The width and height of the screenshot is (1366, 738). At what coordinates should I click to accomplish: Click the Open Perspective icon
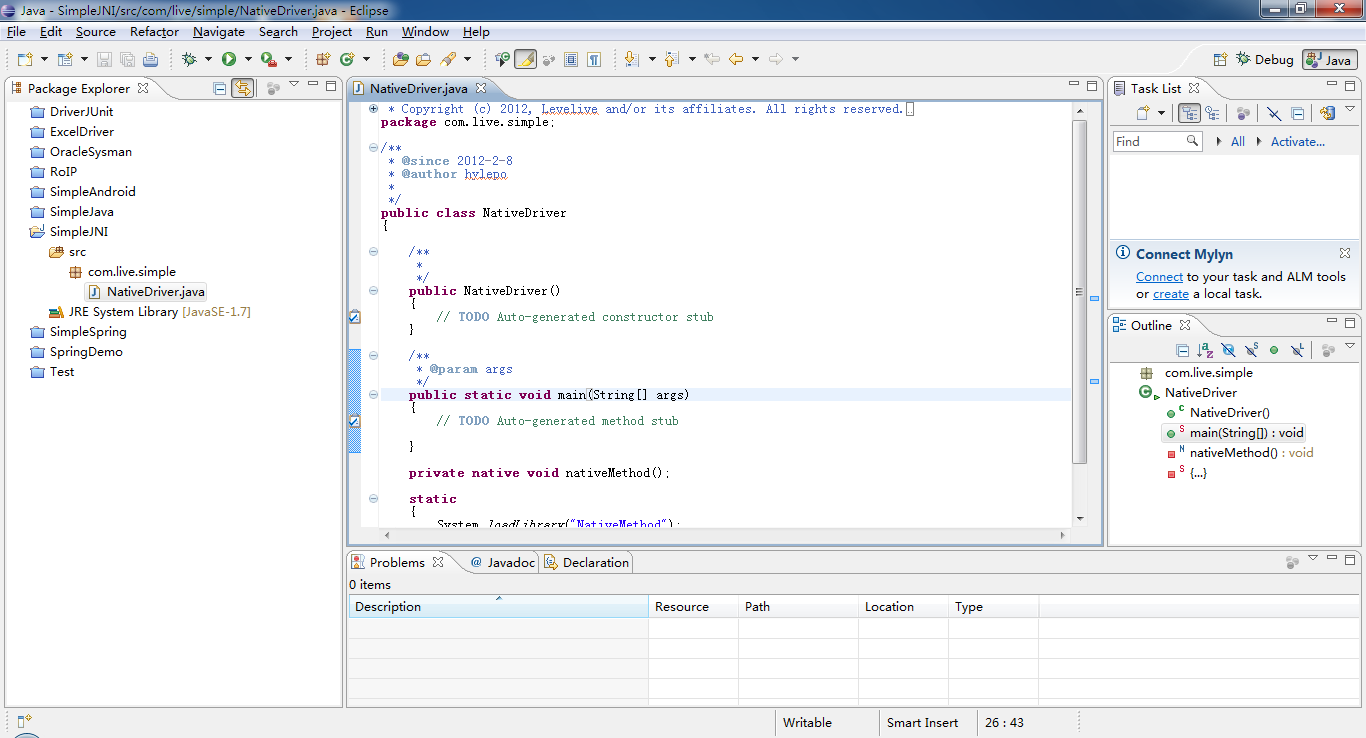(x=1220, y=60)
